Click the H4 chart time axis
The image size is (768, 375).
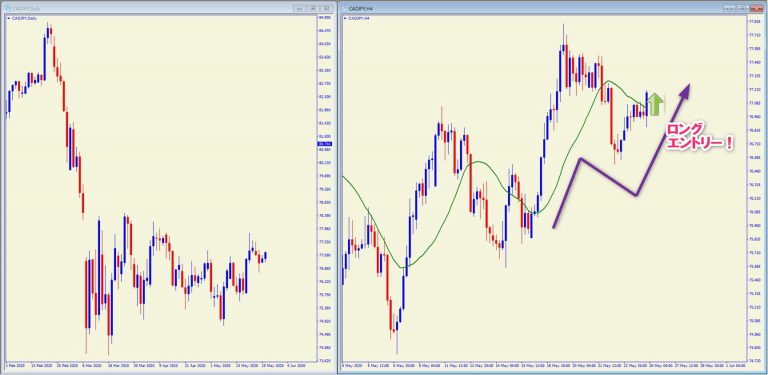[x=544, y=366]
